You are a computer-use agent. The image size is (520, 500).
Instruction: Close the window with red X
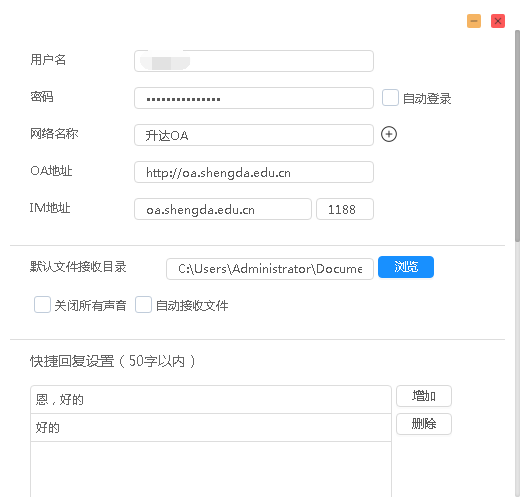pos(498,21)
